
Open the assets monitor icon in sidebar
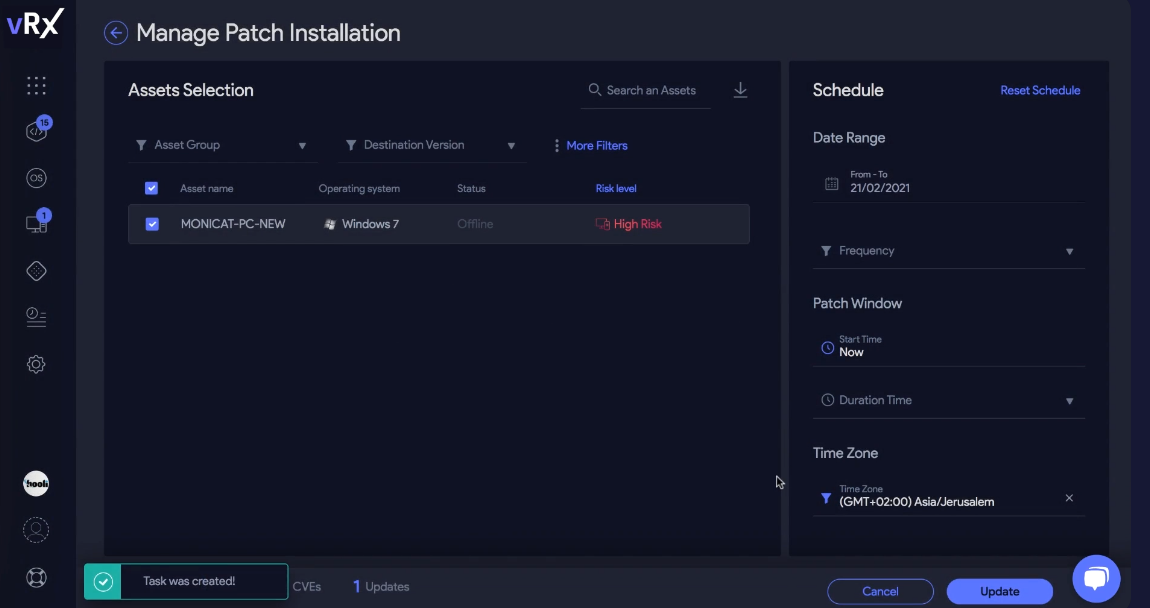coord(36,224)
